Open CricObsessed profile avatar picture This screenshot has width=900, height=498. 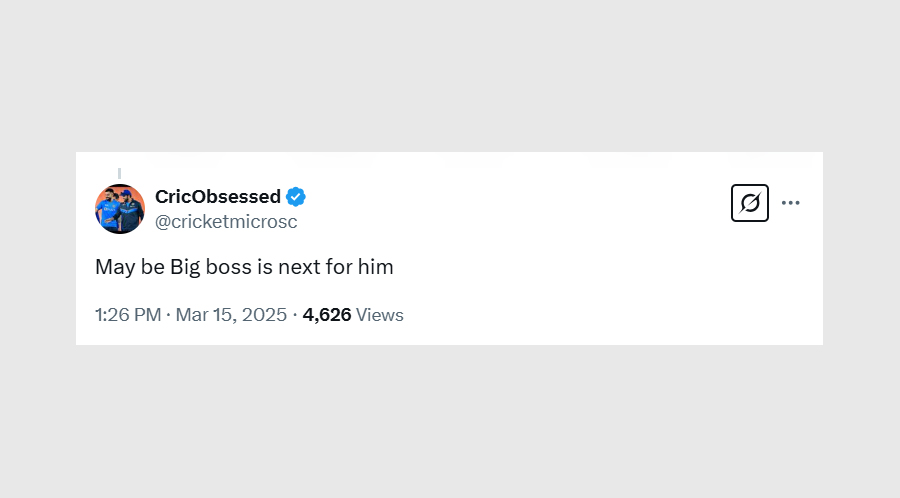pos(120,209)
